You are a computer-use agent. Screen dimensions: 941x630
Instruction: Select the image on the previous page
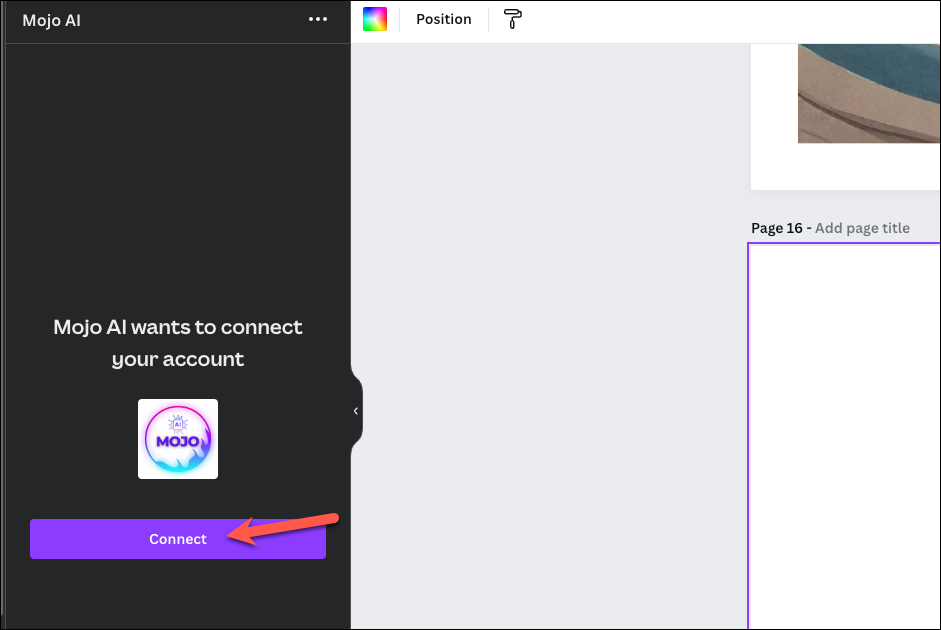(869, 93)
